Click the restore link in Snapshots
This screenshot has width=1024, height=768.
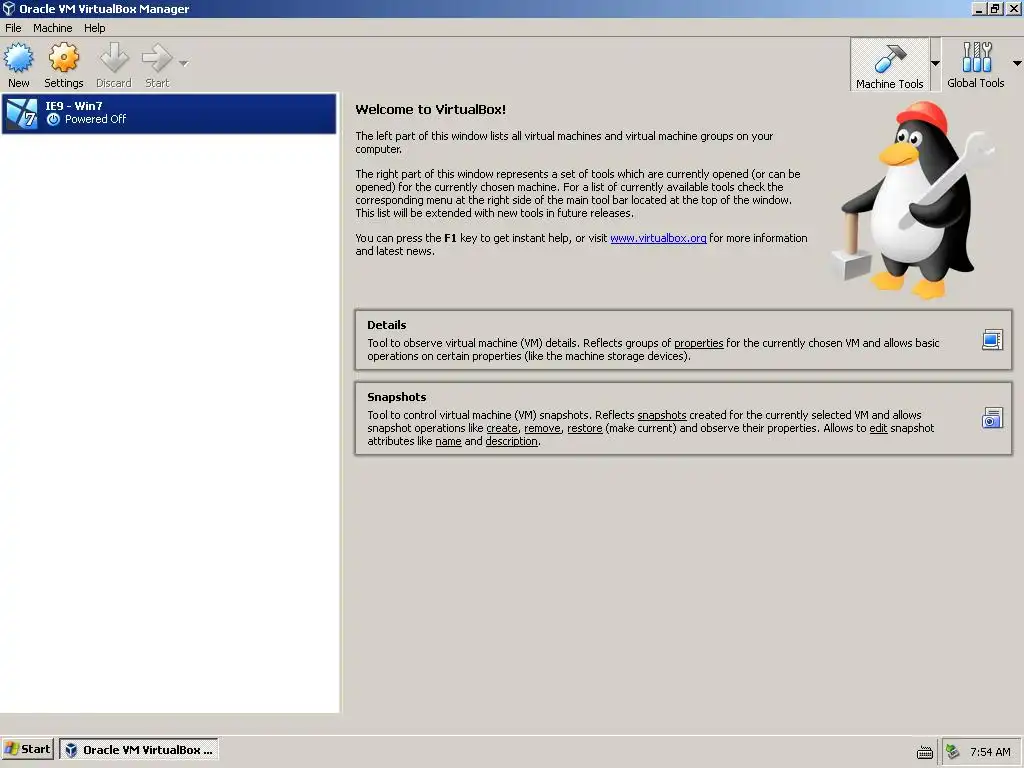click(x=584, y=428)
